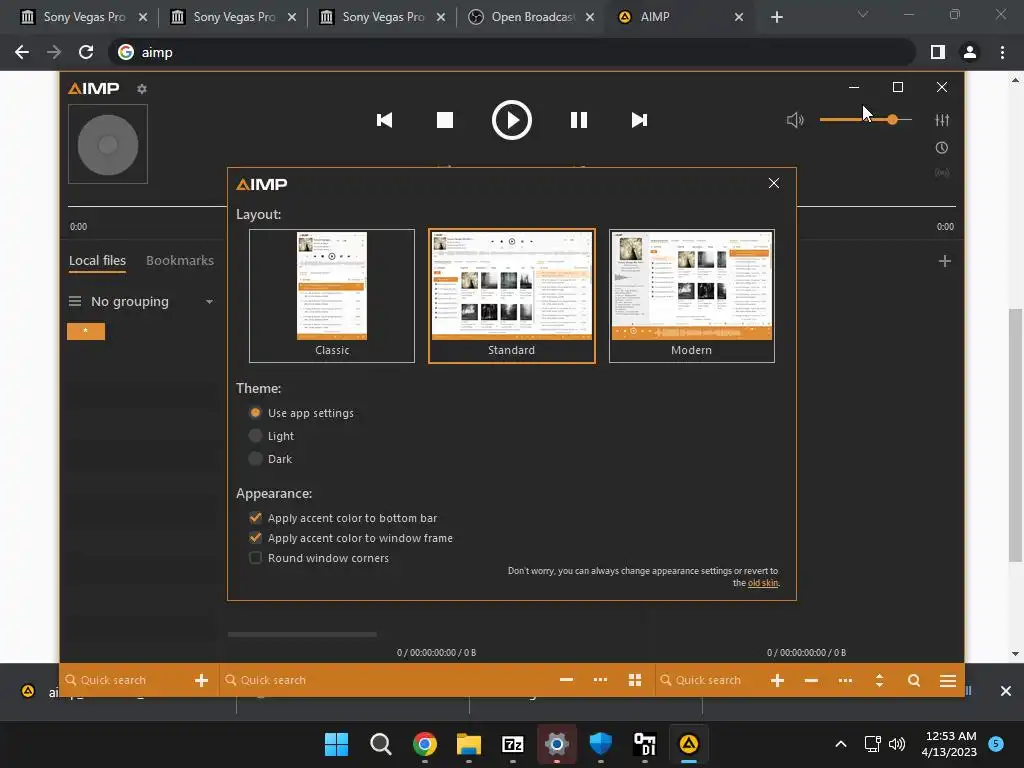Screen dimensions: 1024x768
Task: Click the right panel Quick search field
Action: click(709, 680)
